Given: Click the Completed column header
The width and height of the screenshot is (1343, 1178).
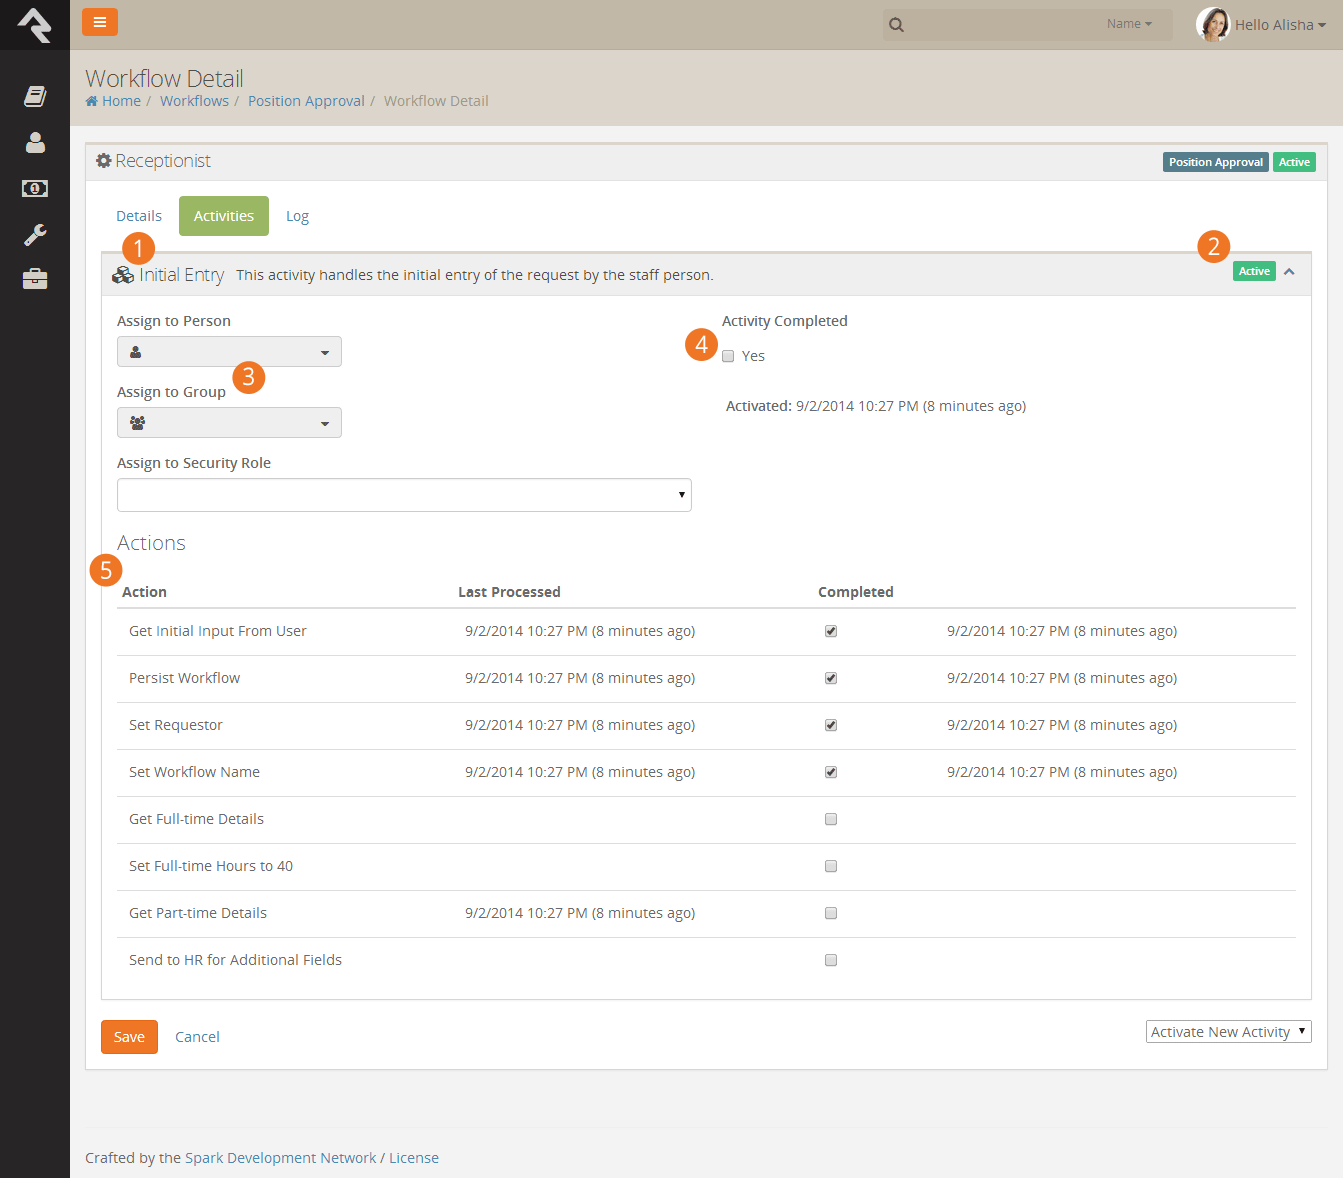Looking at the screenshot, I should coord(856,592).
